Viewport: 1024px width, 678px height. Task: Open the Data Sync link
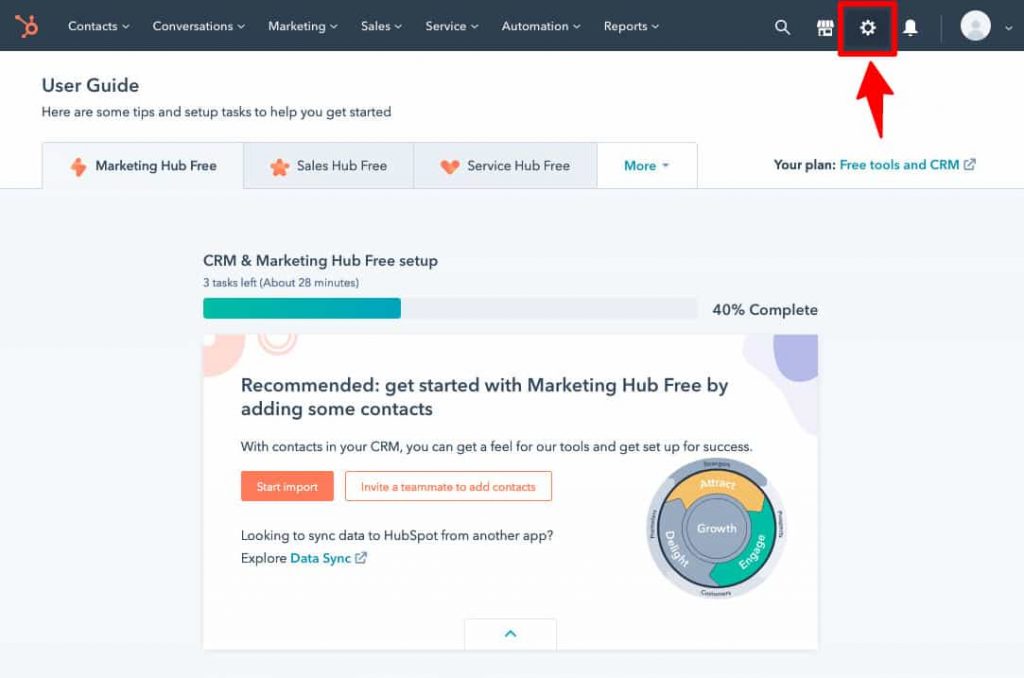point(328,558)
